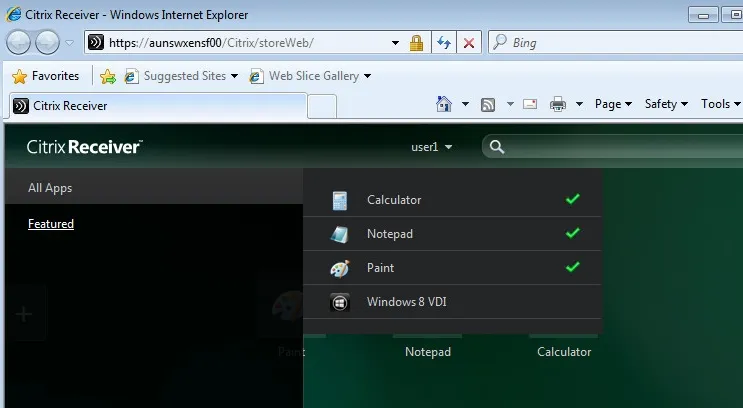Click Calculator label on desktop area
The width and height of the screenshot is (743, 408).
[564, 352]
